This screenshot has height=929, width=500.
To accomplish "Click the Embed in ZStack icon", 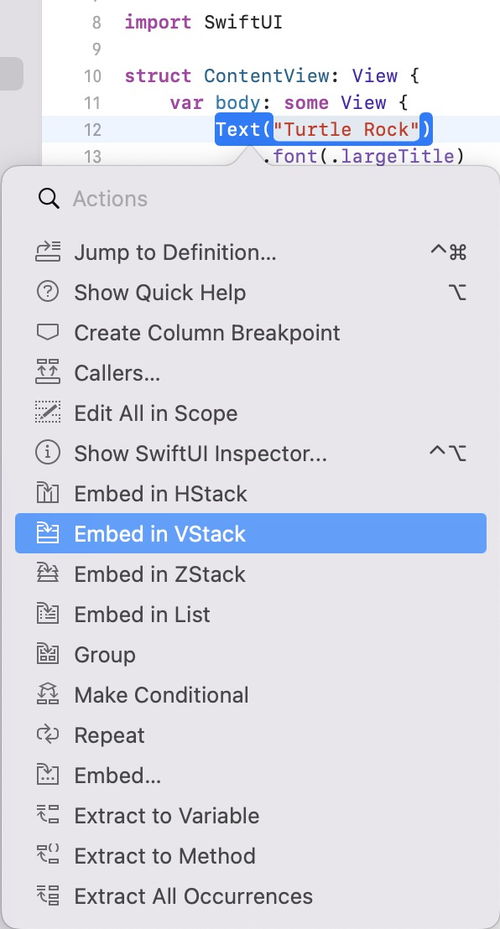I will pos(48,574).
